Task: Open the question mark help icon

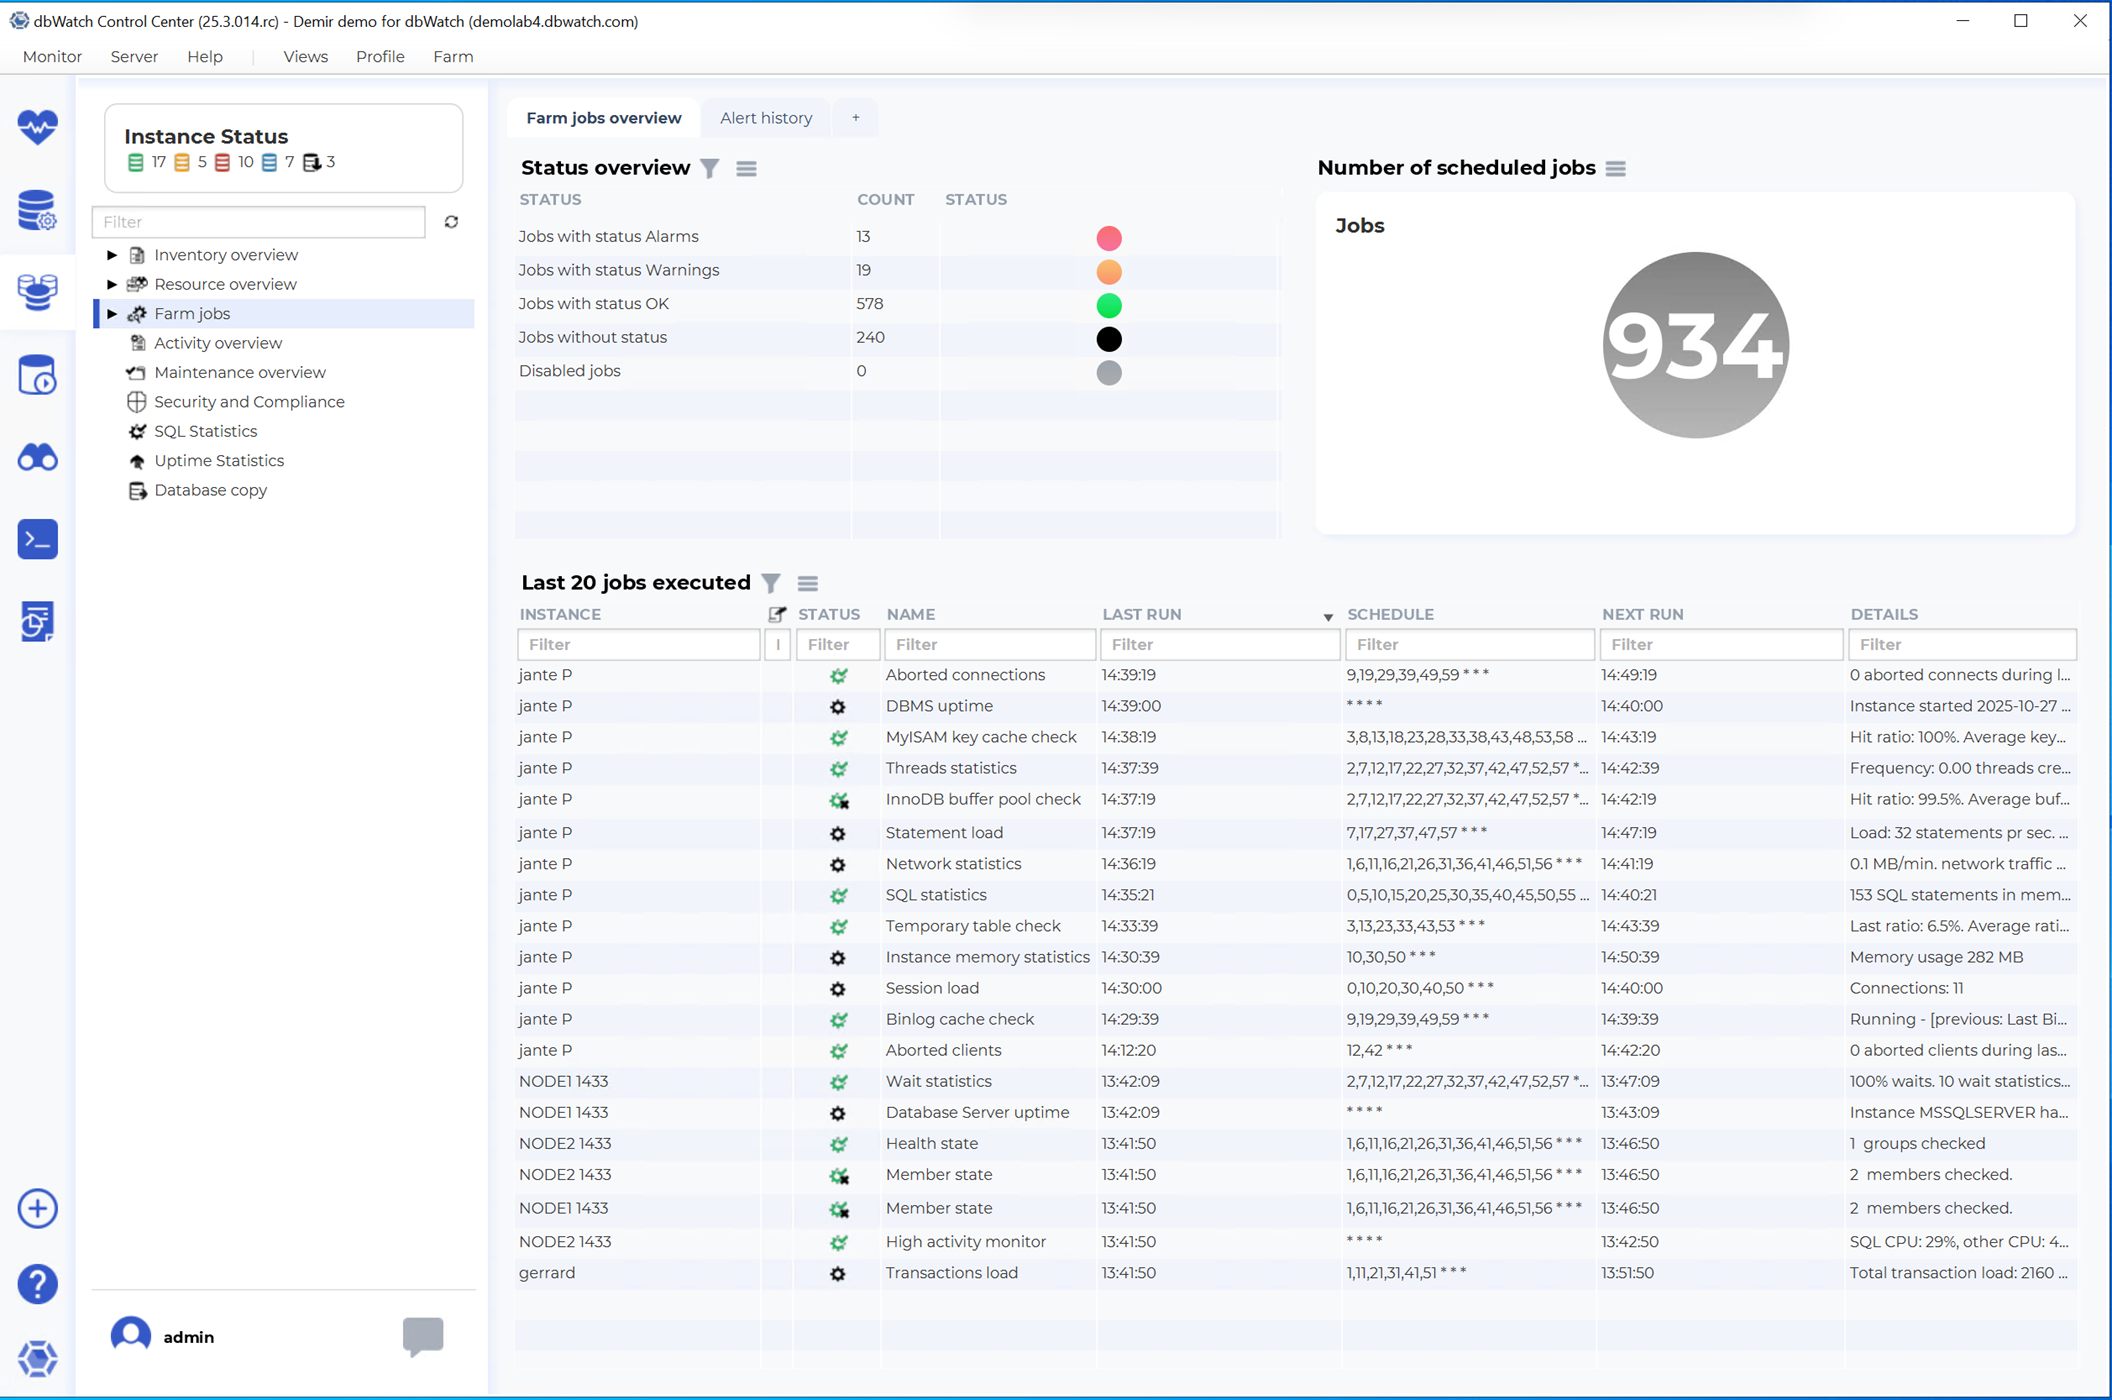Action: click(x=37, y=1283)
